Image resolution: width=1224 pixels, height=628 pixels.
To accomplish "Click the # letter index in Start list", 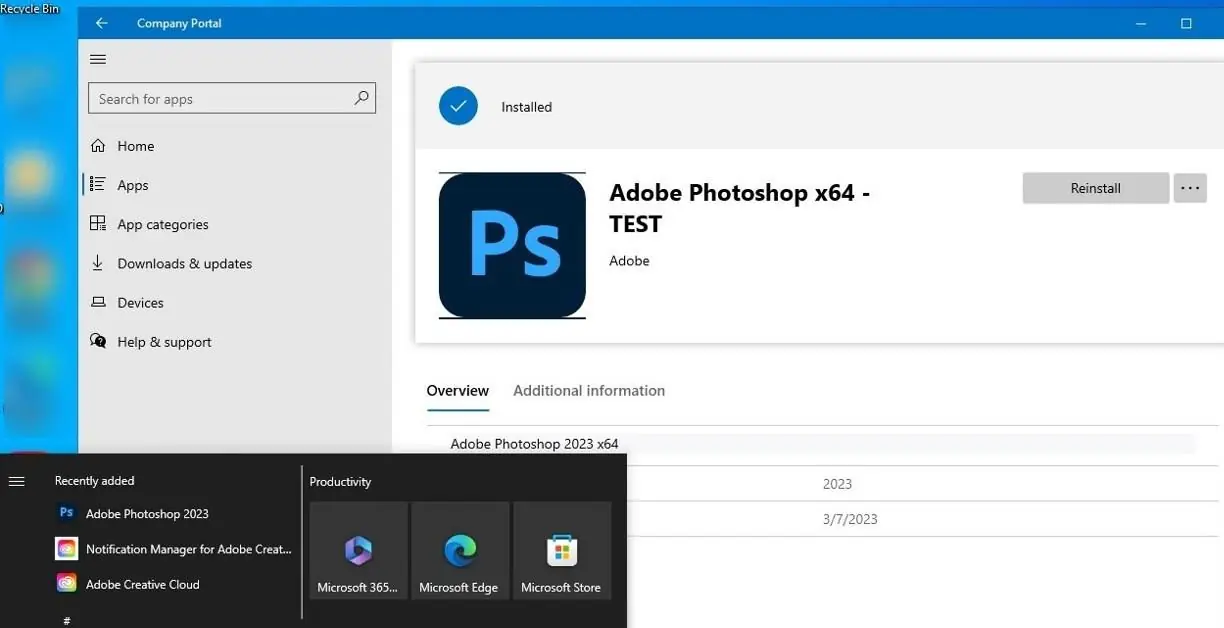I will pyautogui.click(x=67, y=620).
